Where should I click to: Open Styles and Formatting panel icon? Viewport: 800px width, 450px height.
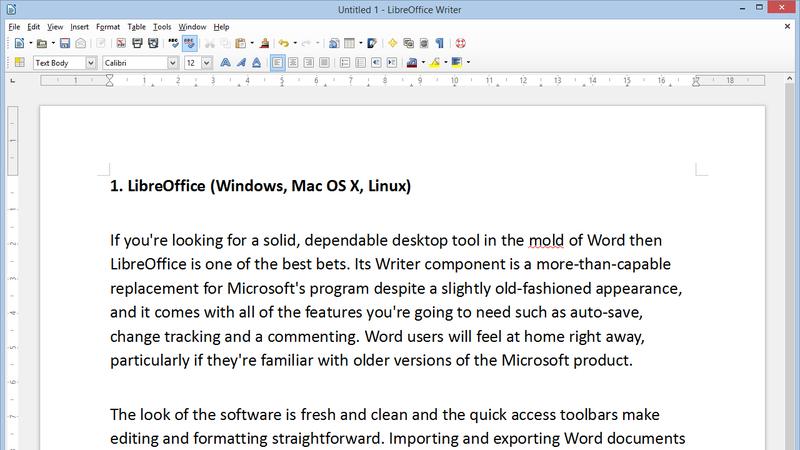[x=19, y=62]
